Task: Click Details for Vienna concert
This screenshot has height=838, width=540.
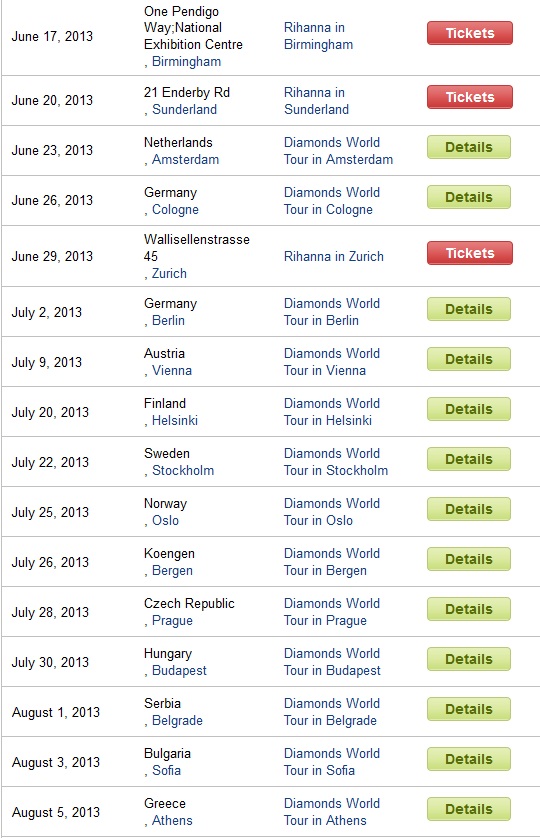Action: click(x=469, y=359)
